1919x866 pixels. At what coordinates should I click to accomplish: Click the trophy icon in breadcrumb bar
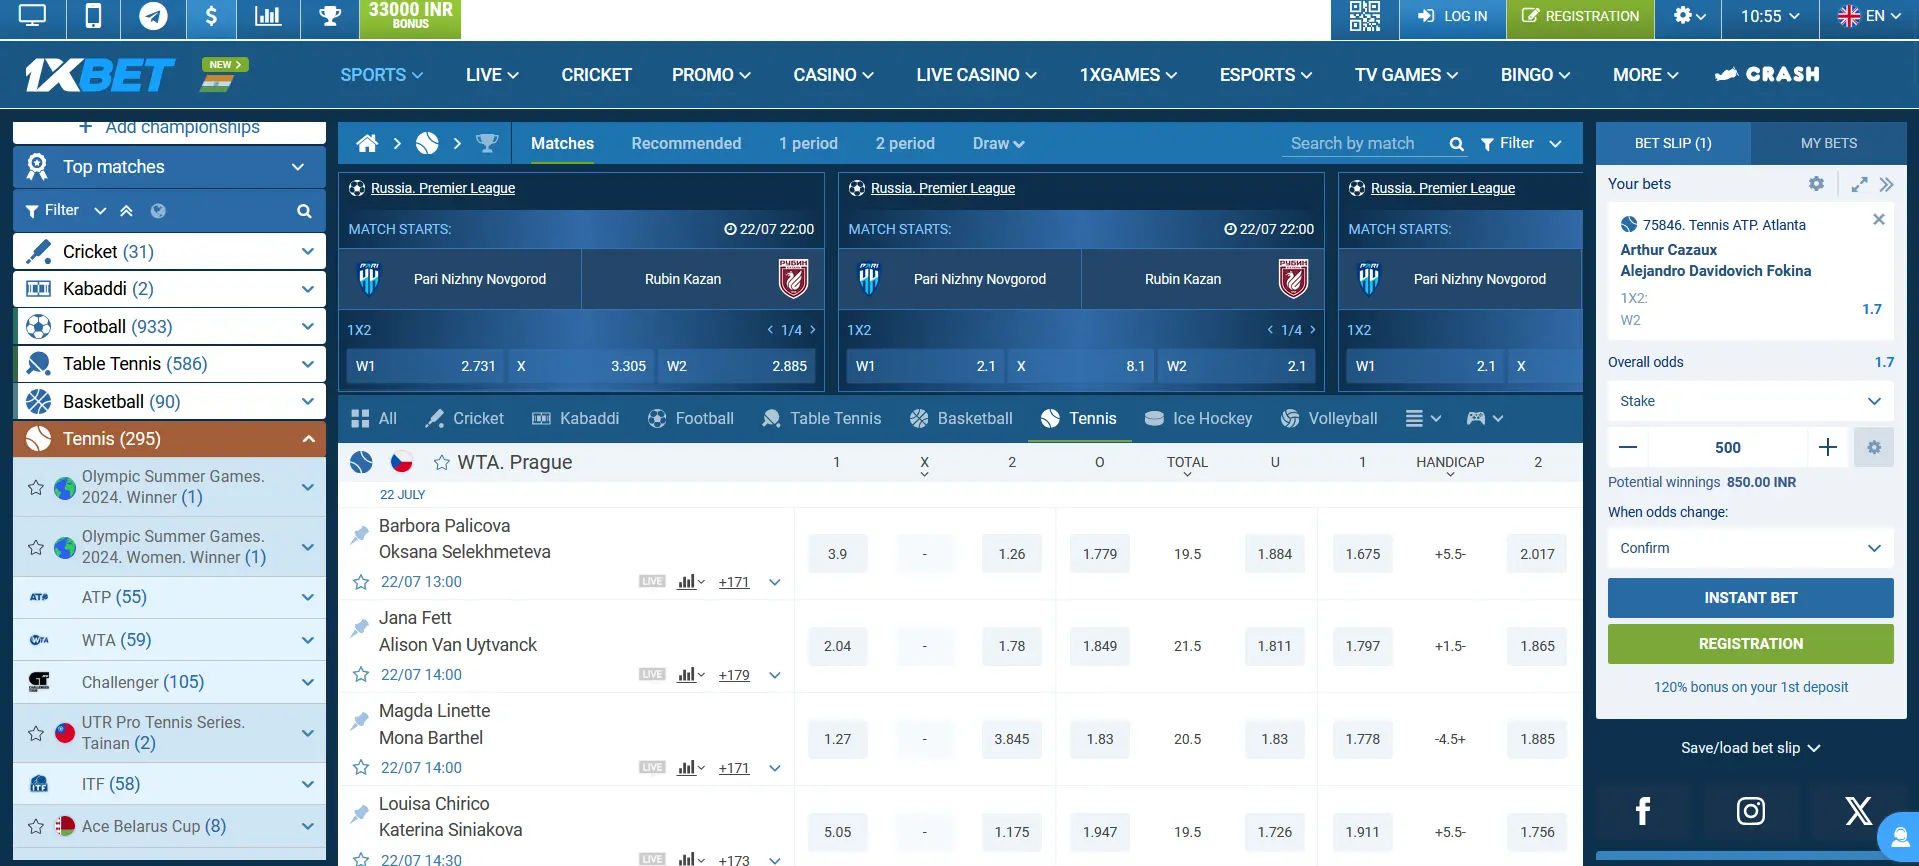point(487,143)
